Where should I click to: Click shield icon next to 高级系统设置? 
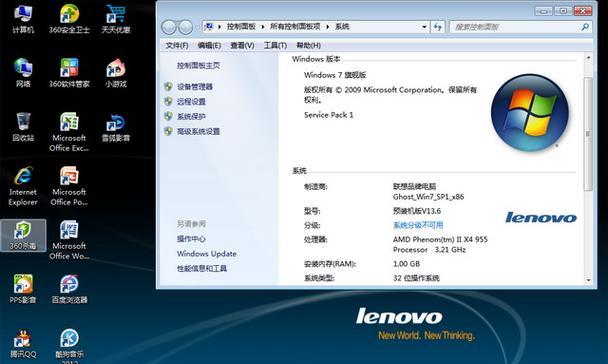168,131
